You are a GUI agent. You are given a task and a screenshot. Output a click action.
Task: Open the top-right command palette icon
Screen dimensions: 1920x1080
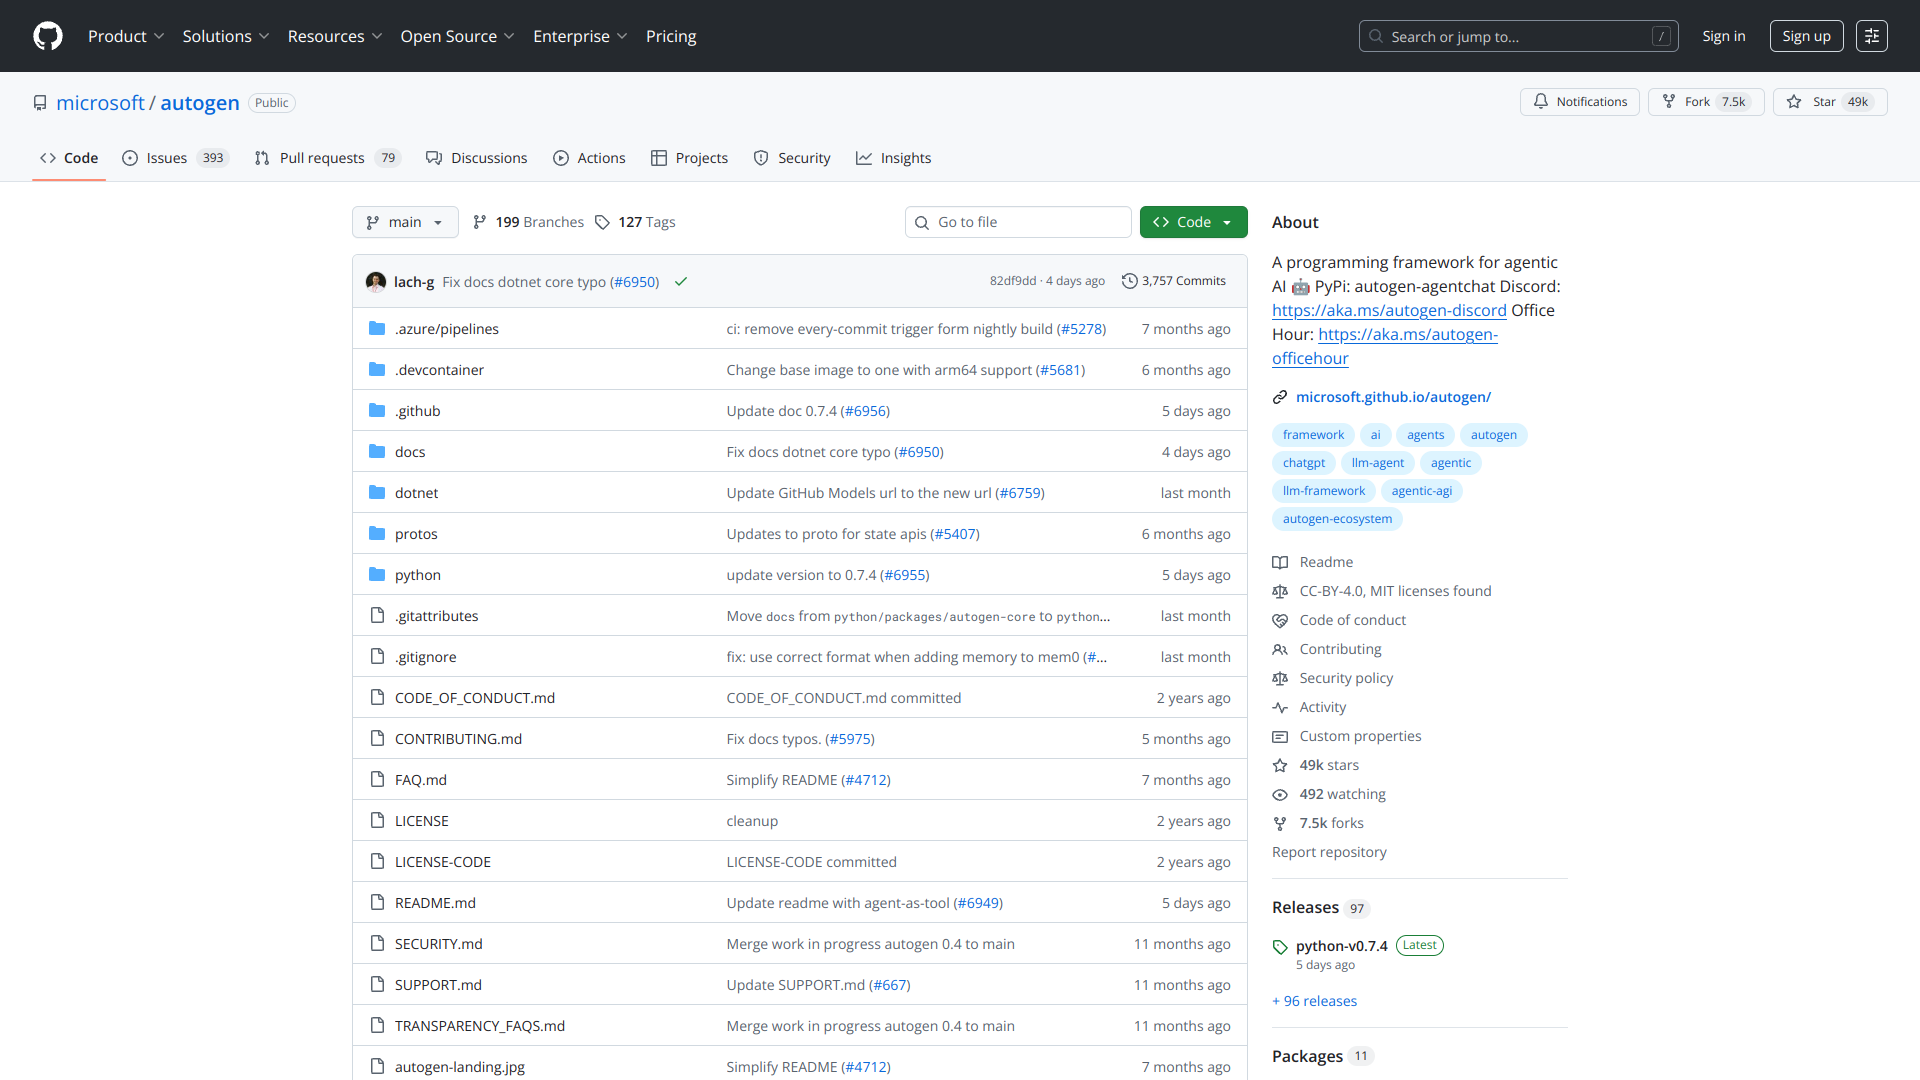coord(1871,36)
